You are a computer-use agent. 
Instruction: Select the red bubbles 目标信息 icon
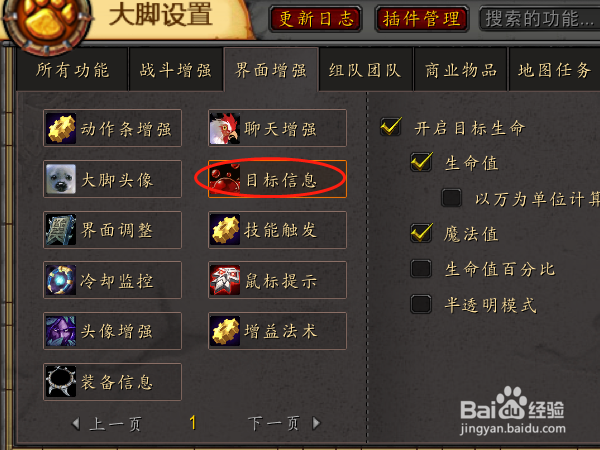(x=225, y=179)
